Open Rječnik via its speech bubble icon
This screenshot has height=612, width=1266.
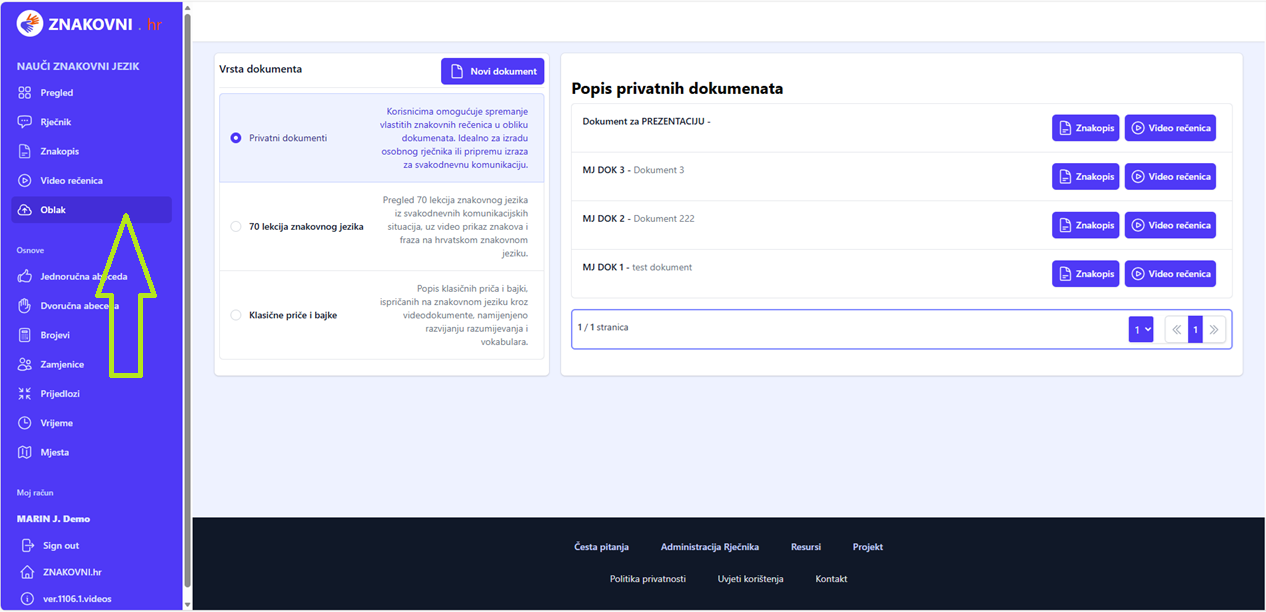click(x=25, y=122)
